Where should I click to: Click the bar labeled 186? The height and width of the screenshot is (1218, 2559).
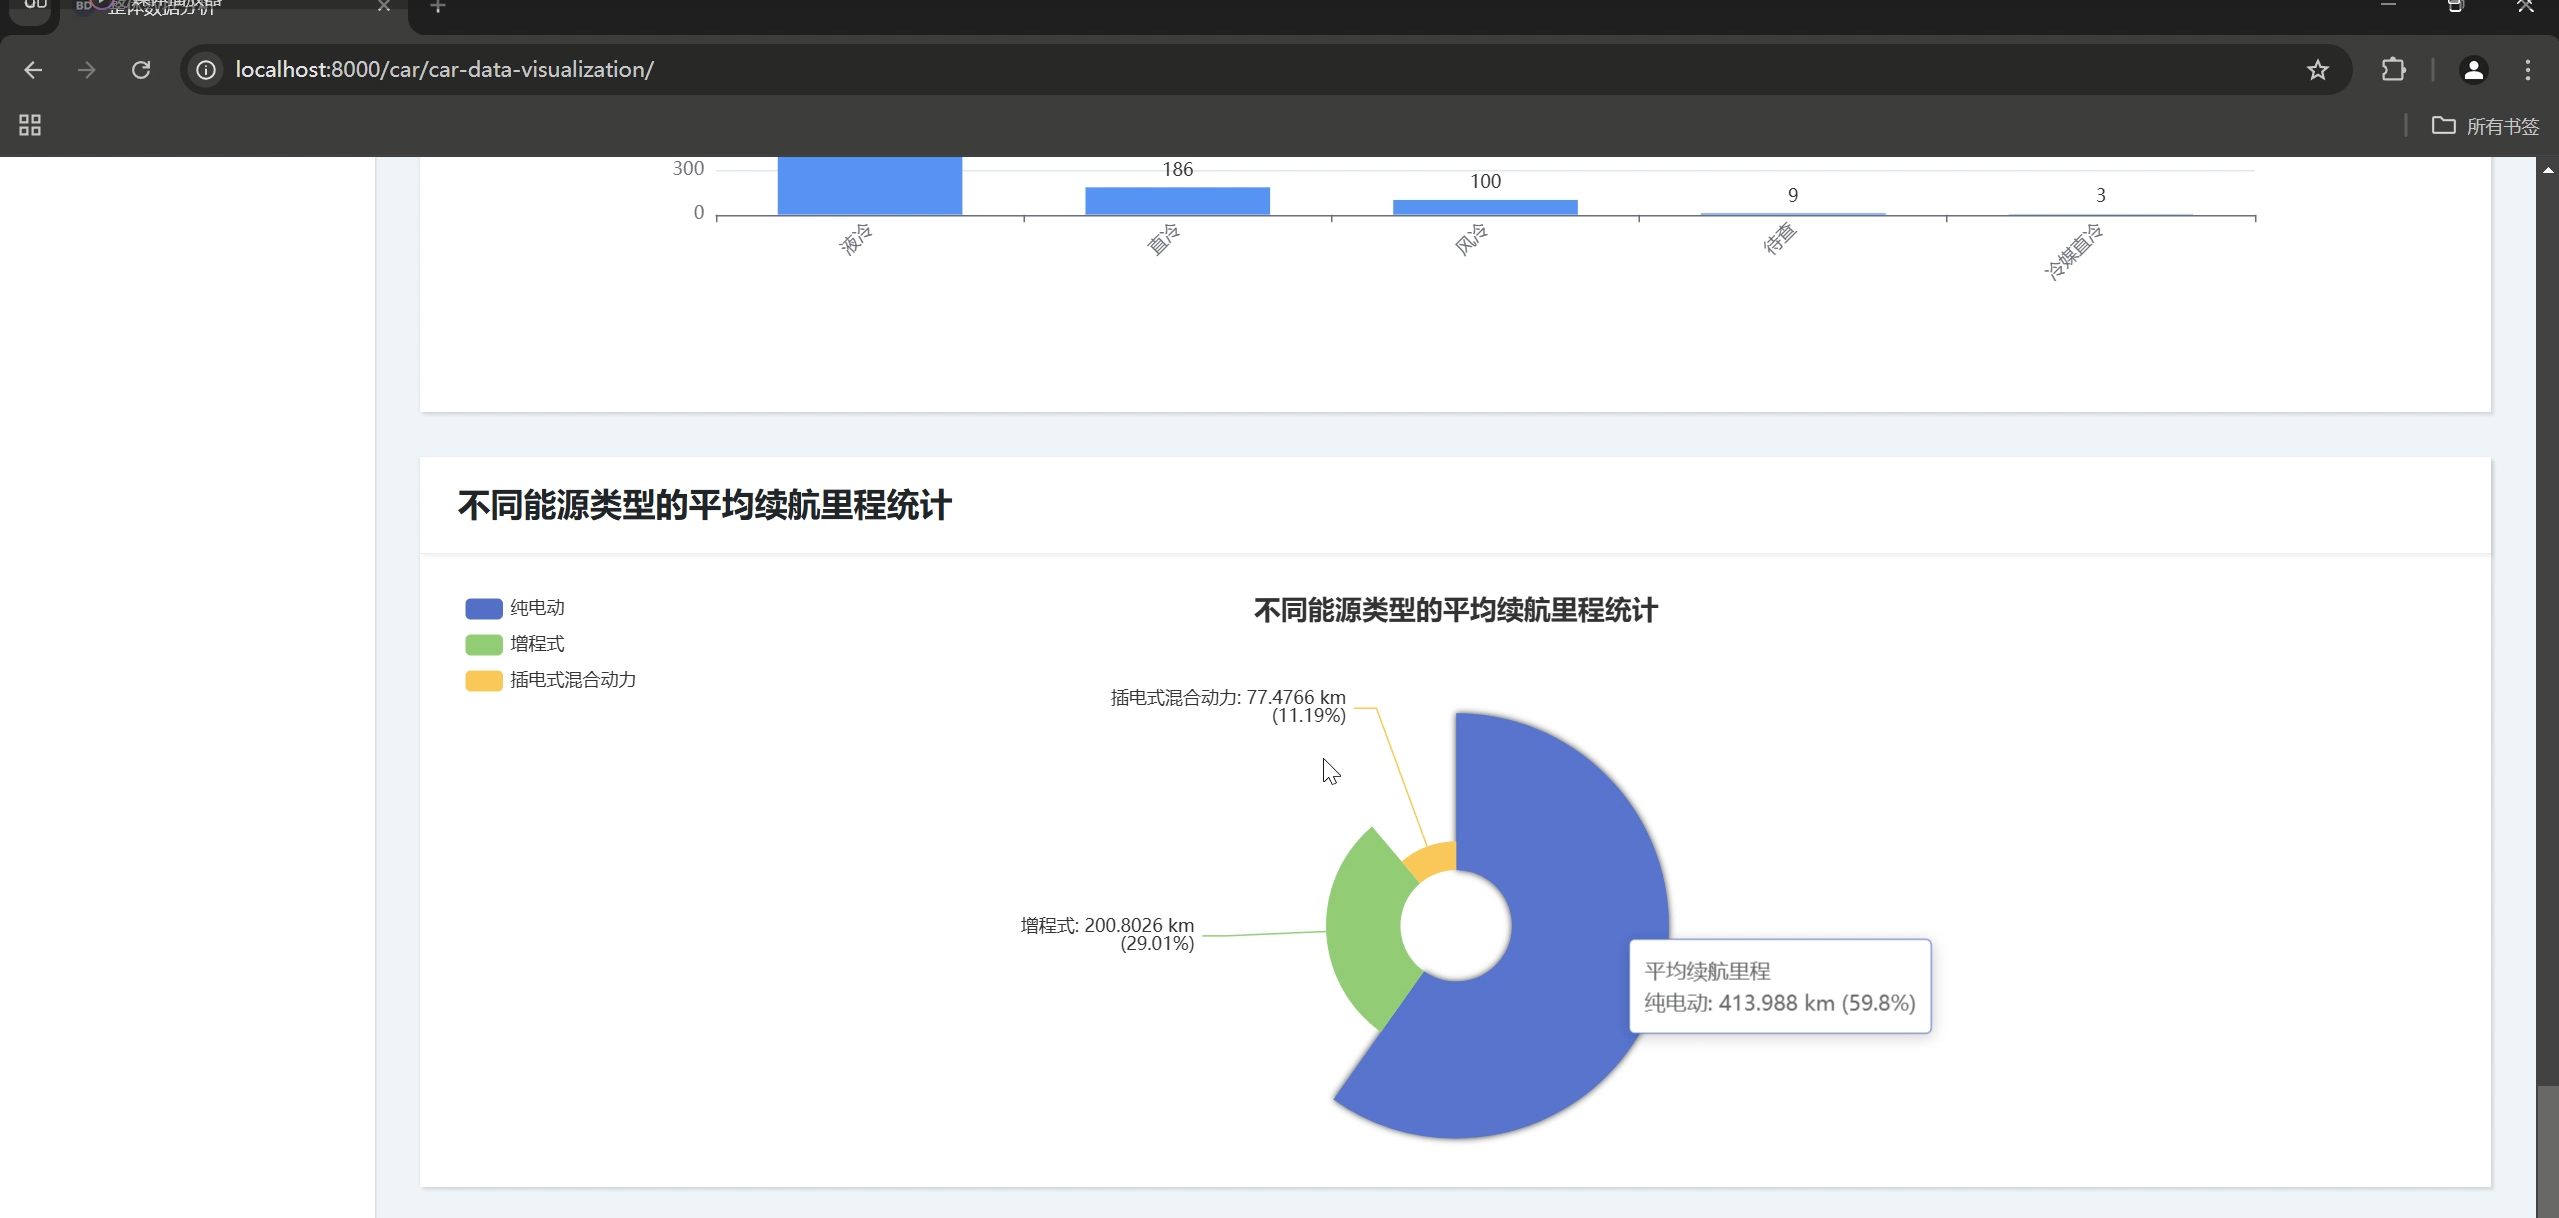pyautogui.click(x=1177, y=201)
